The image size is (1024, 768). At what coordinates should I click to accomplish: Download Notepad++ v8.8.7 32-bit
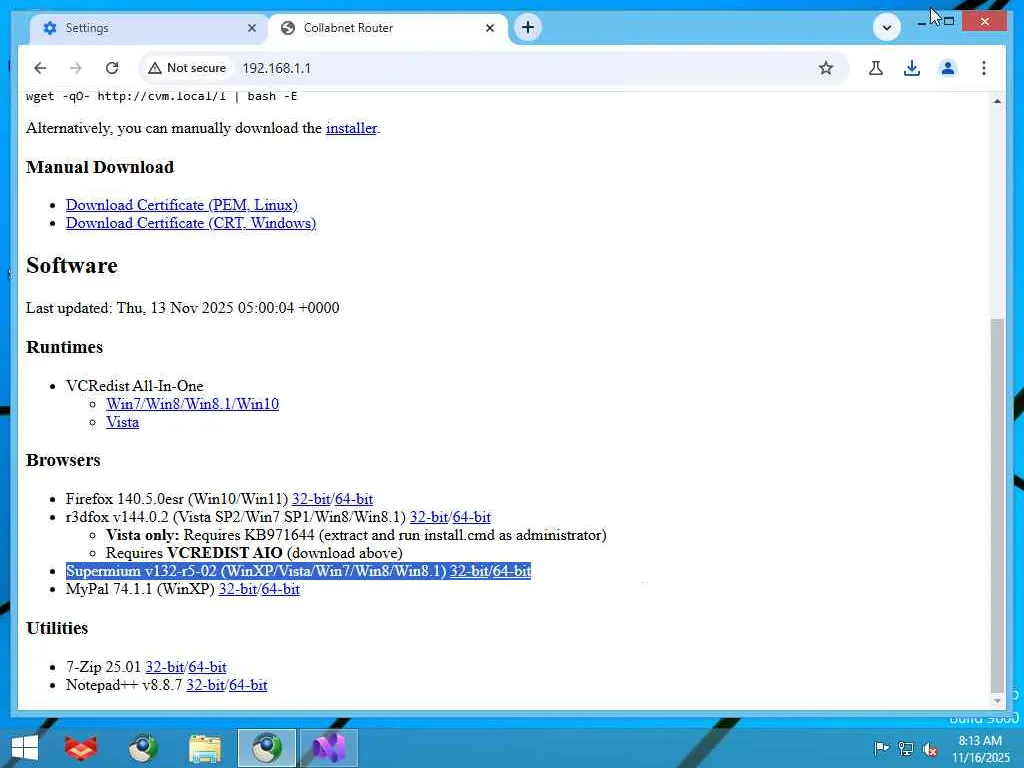[206, 686]
